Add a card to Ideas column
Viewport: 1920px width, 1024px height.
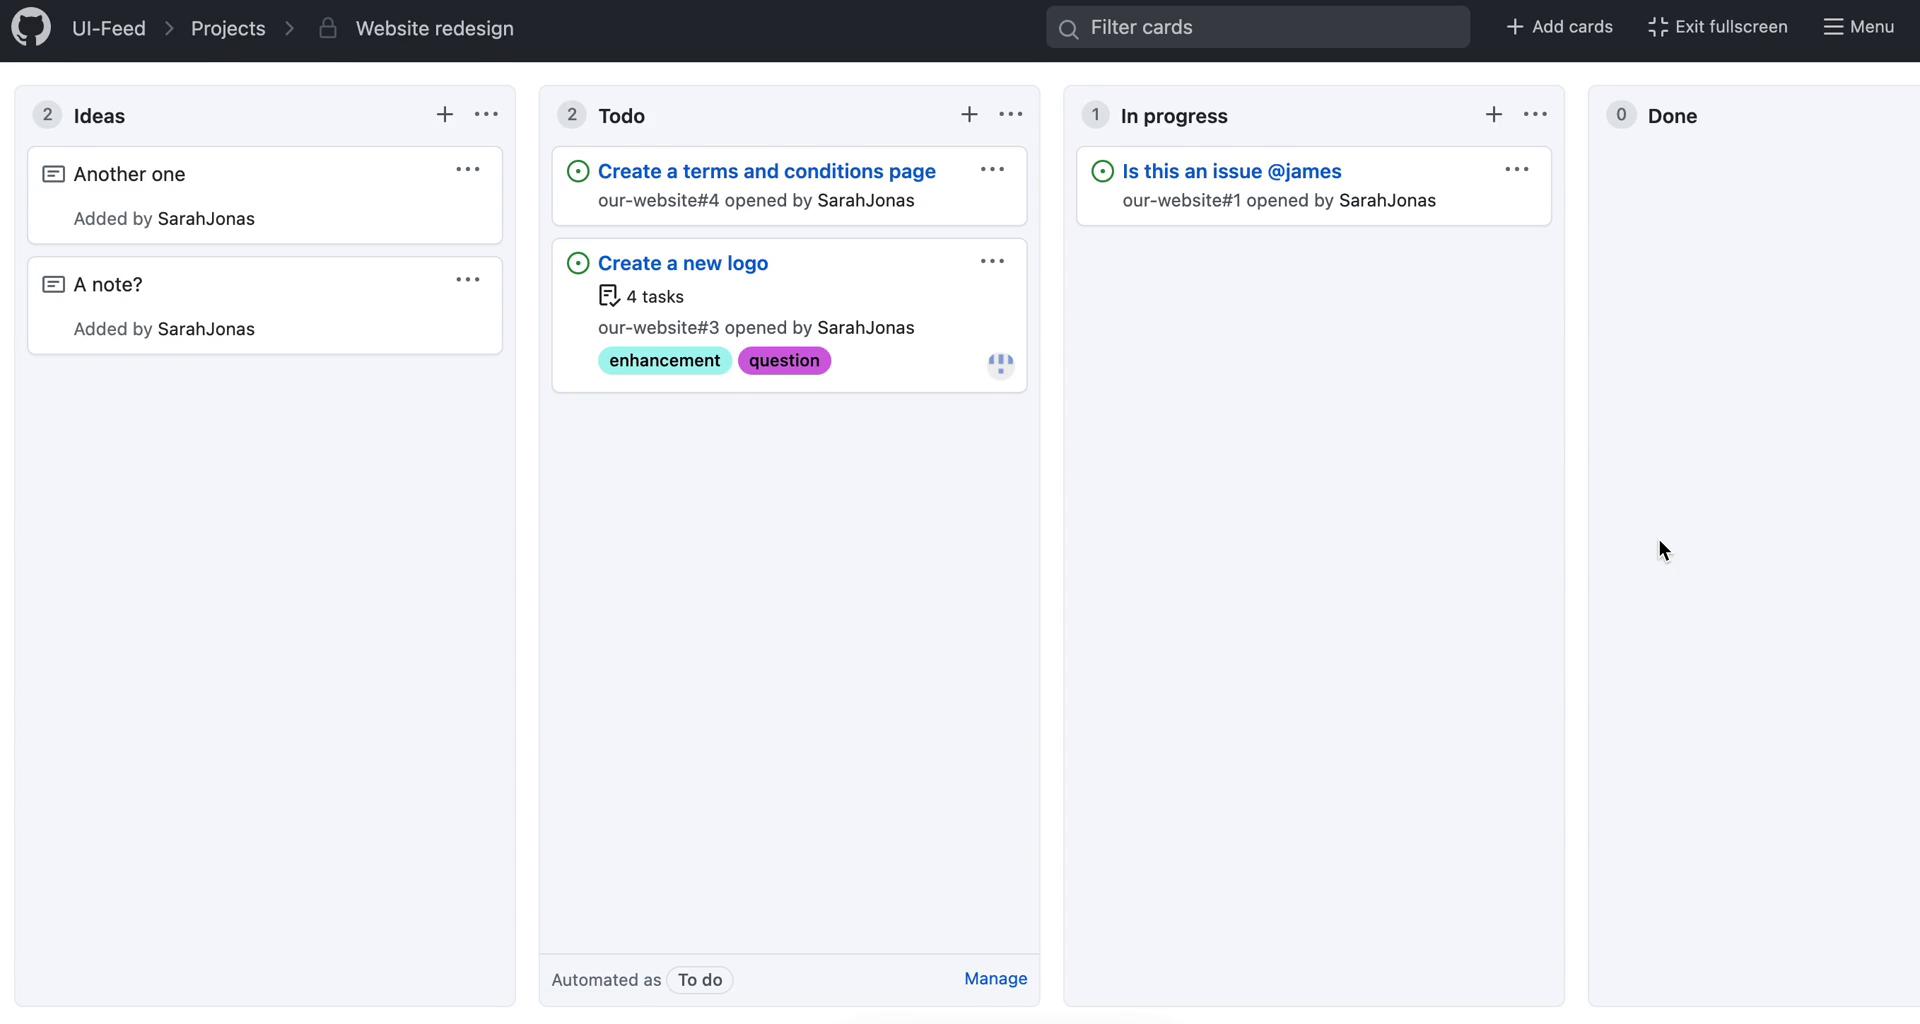(x=445, y=115)
